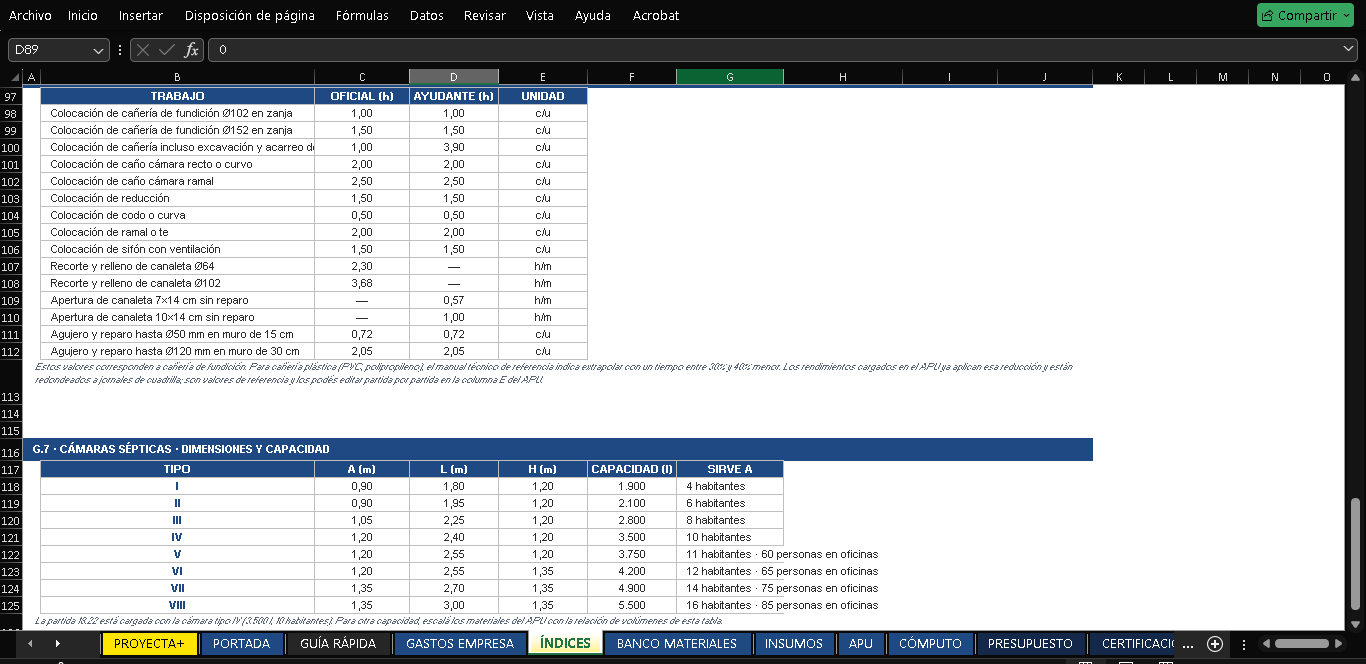Viewport: 1366px width, 664px height.
Task: Click the Cancel (X) icon in formula bar
Action: pos(144,50)
